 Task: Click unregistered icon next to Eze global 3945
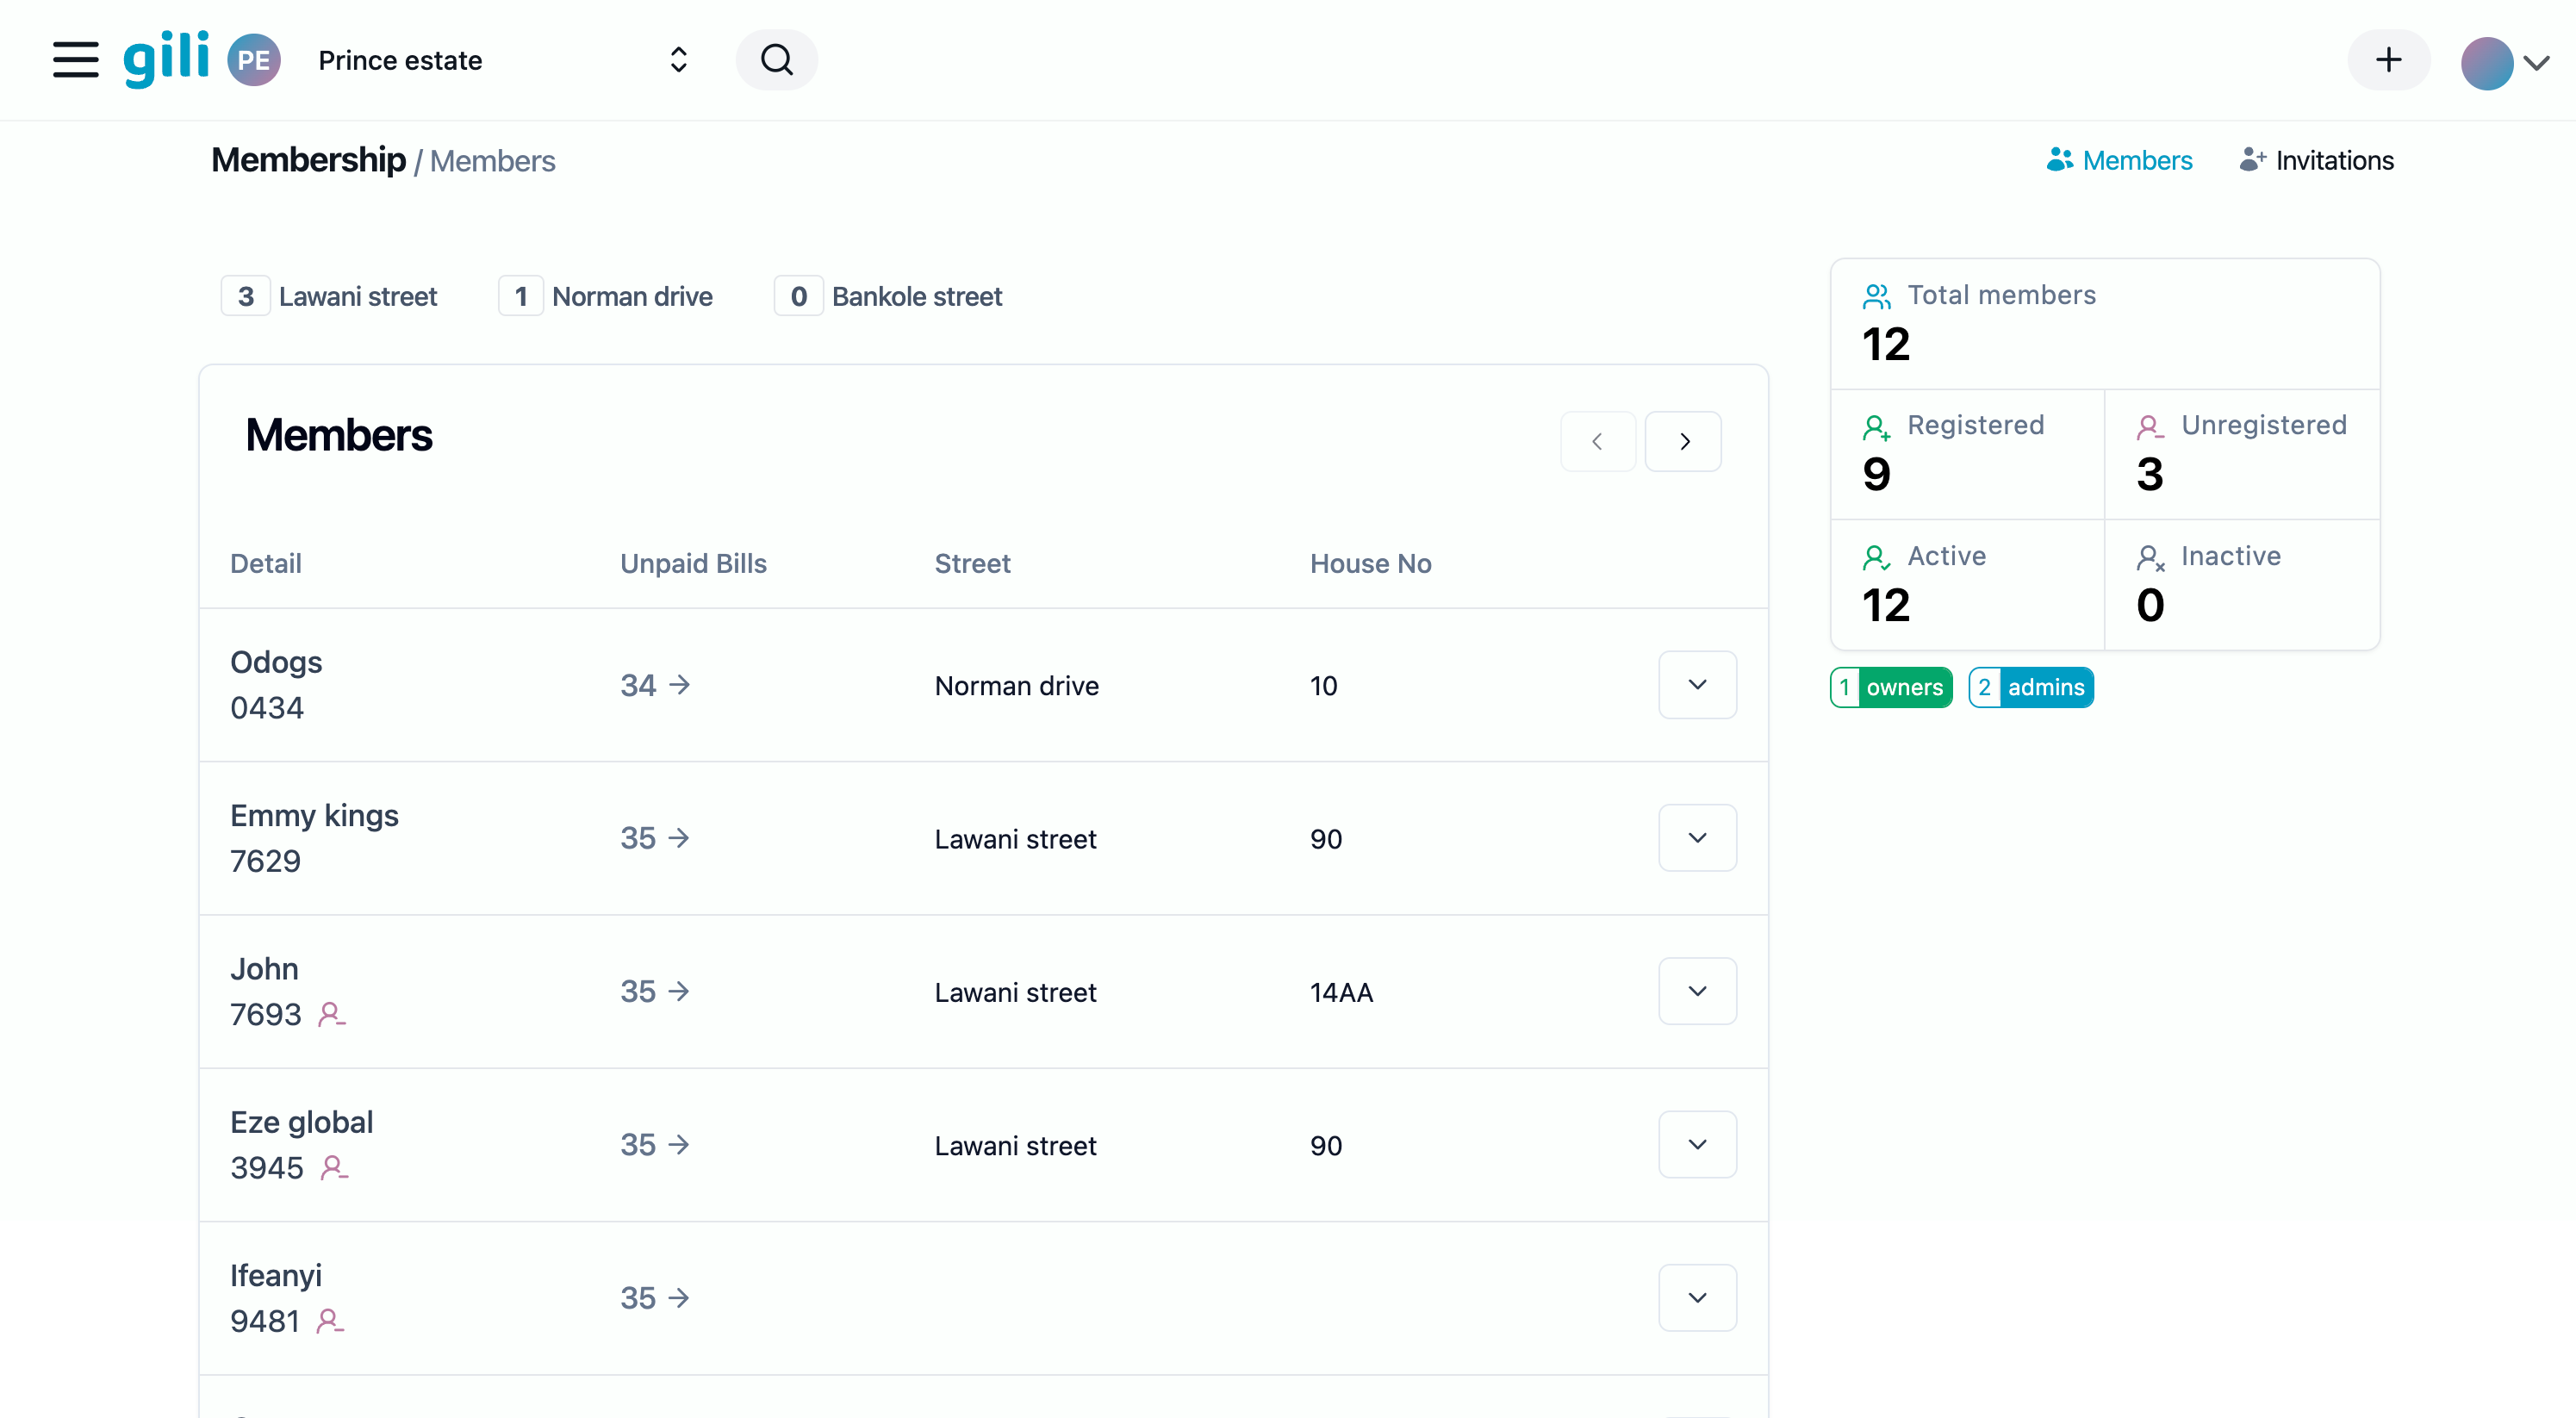tap(334, 1167)
